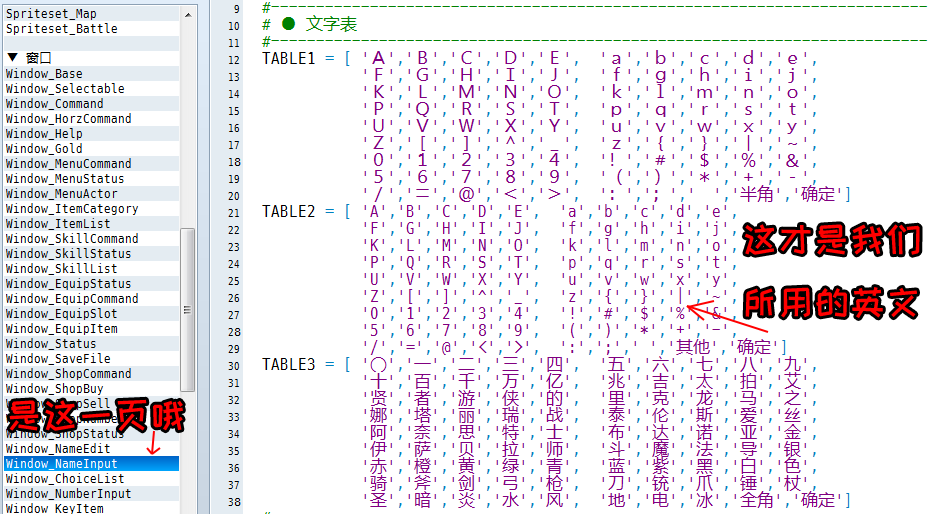Click the script list scrollbar thumb
This screenshot has height=514, width=928.
point(188,310)
